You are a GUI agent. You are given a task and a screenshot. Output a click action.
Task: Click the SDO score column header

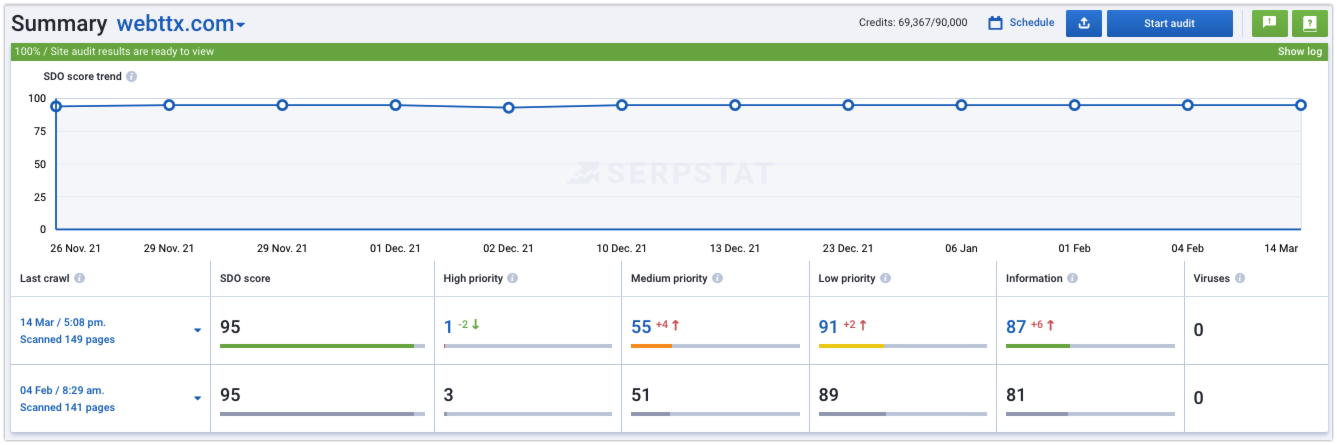(245, 278)
